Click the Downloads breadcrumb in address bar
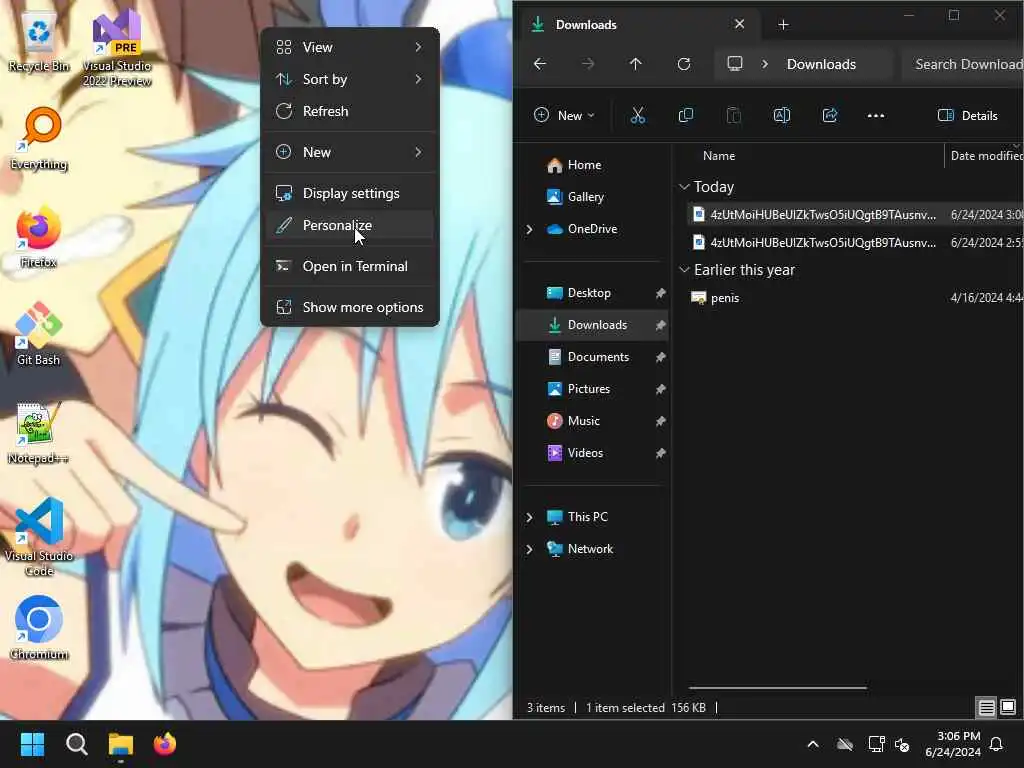Viewport: 1024px width, 768px height. coord(821,64)
